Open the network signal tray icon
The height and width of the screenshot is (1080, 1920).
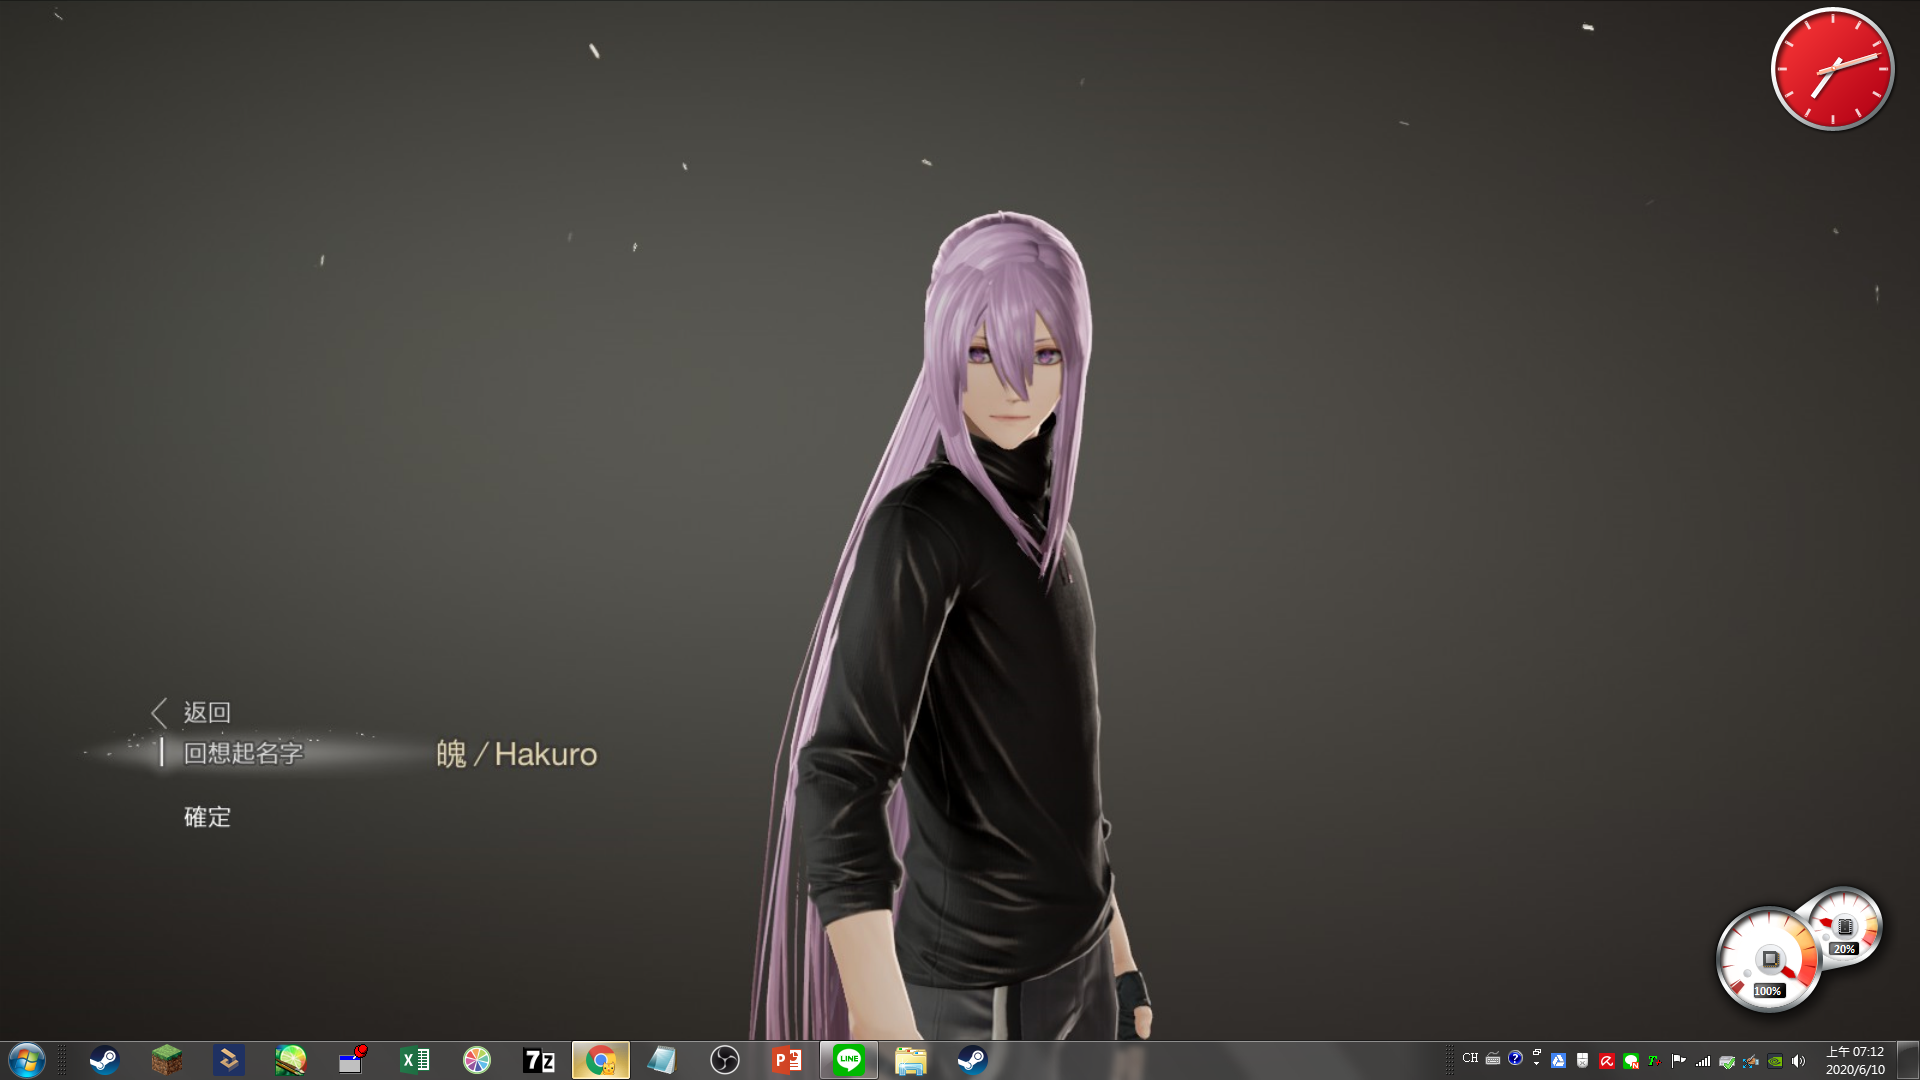pos(1702,1061)
